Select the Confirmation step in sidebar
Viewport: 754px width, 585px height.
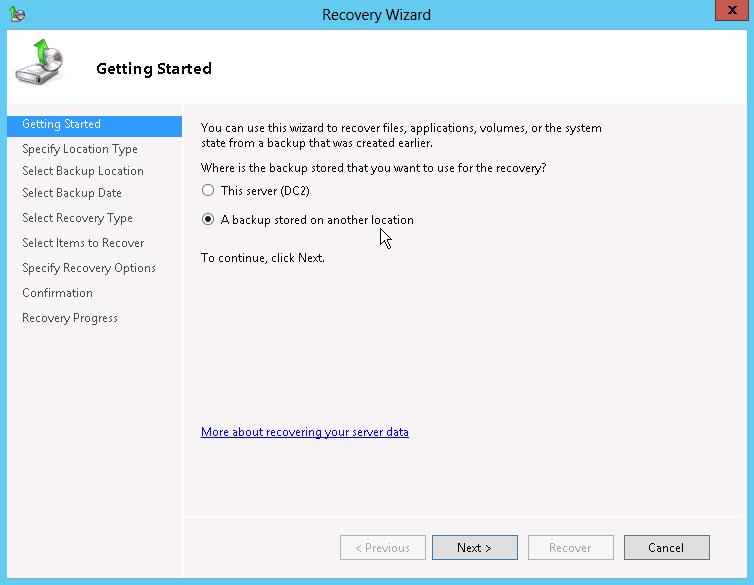pos(57,293)
